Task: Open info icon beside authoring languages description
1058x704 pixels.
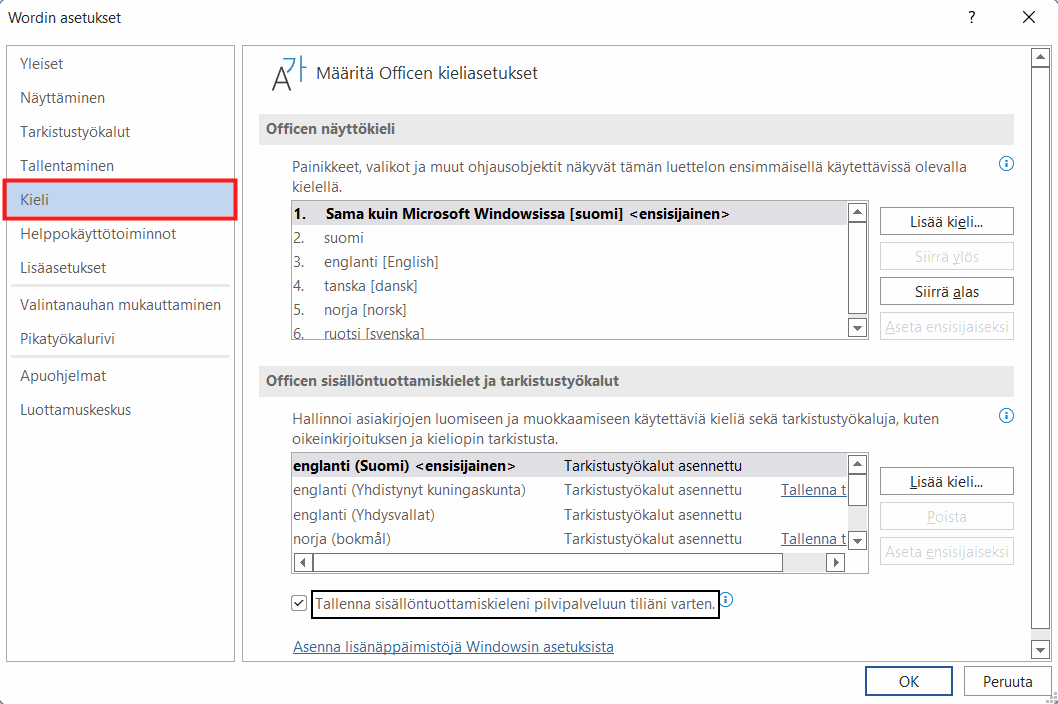Action: [x=1006, y=416]
